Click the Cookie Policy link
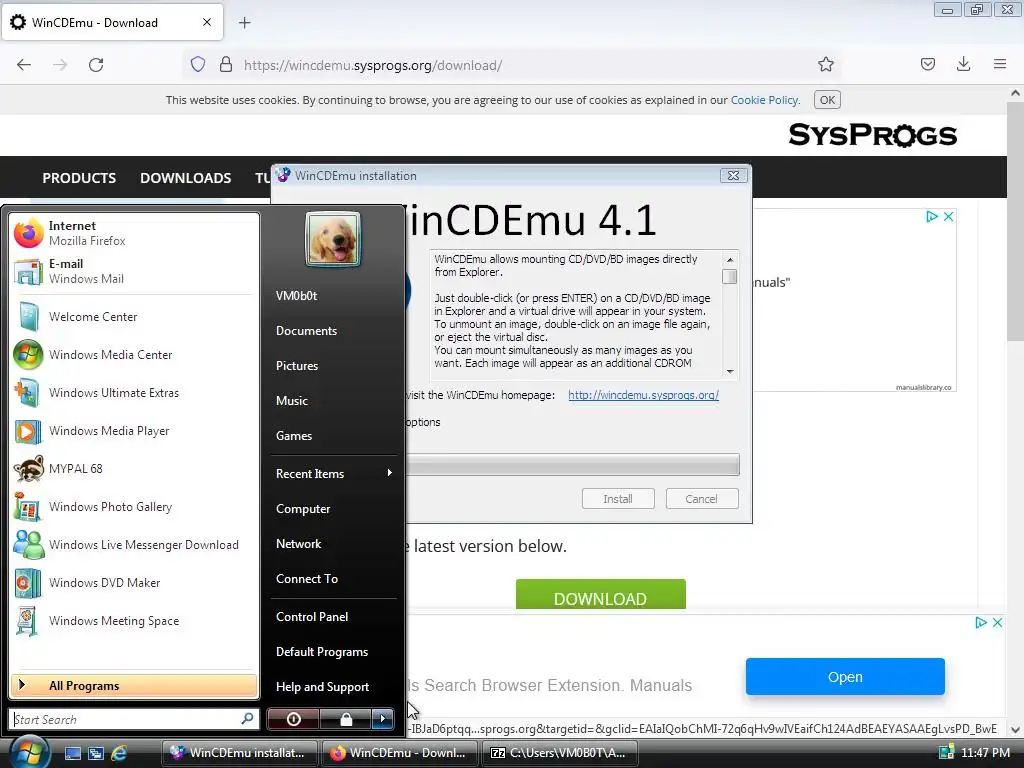Viewport: 1024px width, 768px height. pos(764,100)
